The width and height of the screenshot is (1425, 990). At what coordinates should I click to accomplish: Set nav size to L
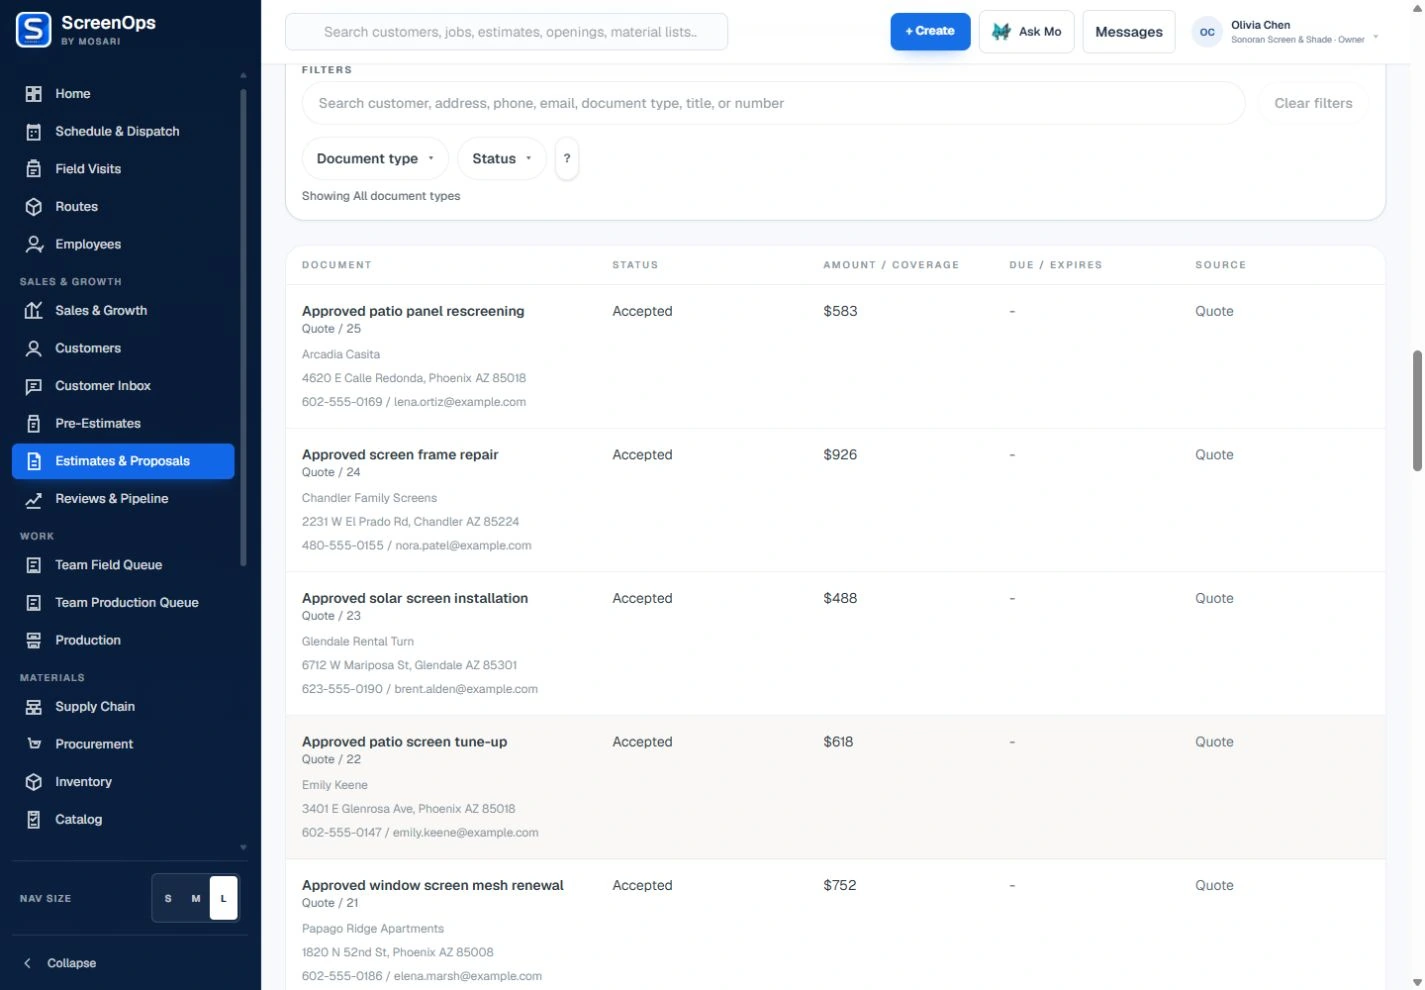click(224, 898)
